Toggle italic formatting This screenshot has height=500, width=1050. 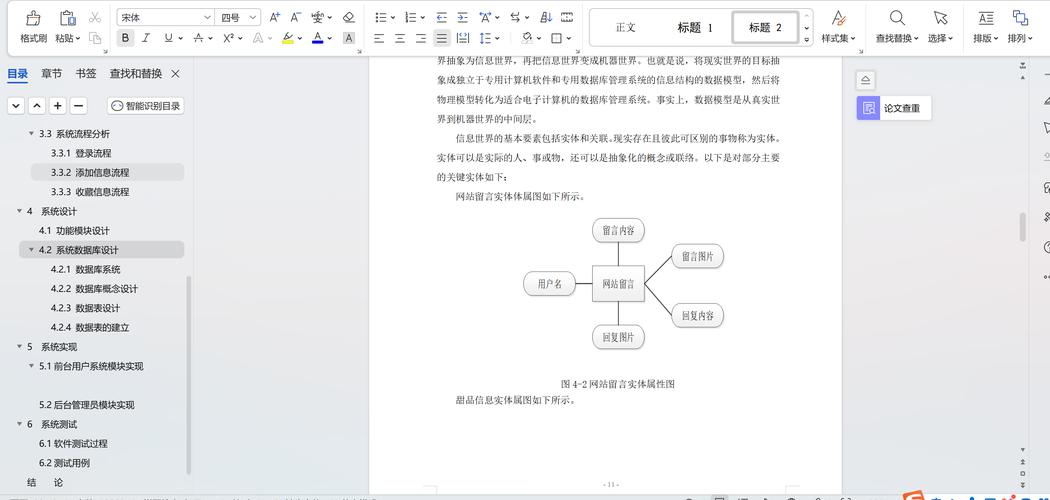click(146, 38)
